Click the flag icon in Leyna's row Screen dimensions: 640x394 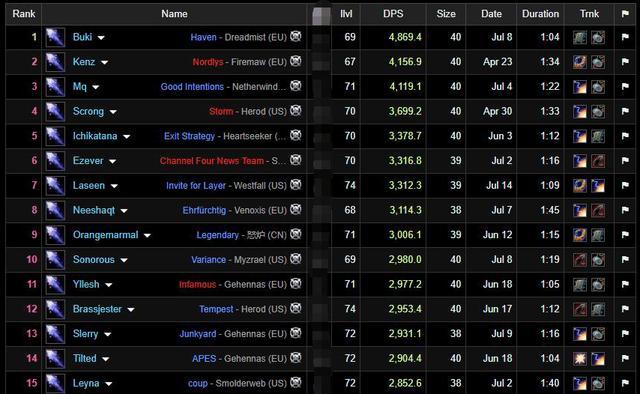pyautogui.click(x=625, y=383)
